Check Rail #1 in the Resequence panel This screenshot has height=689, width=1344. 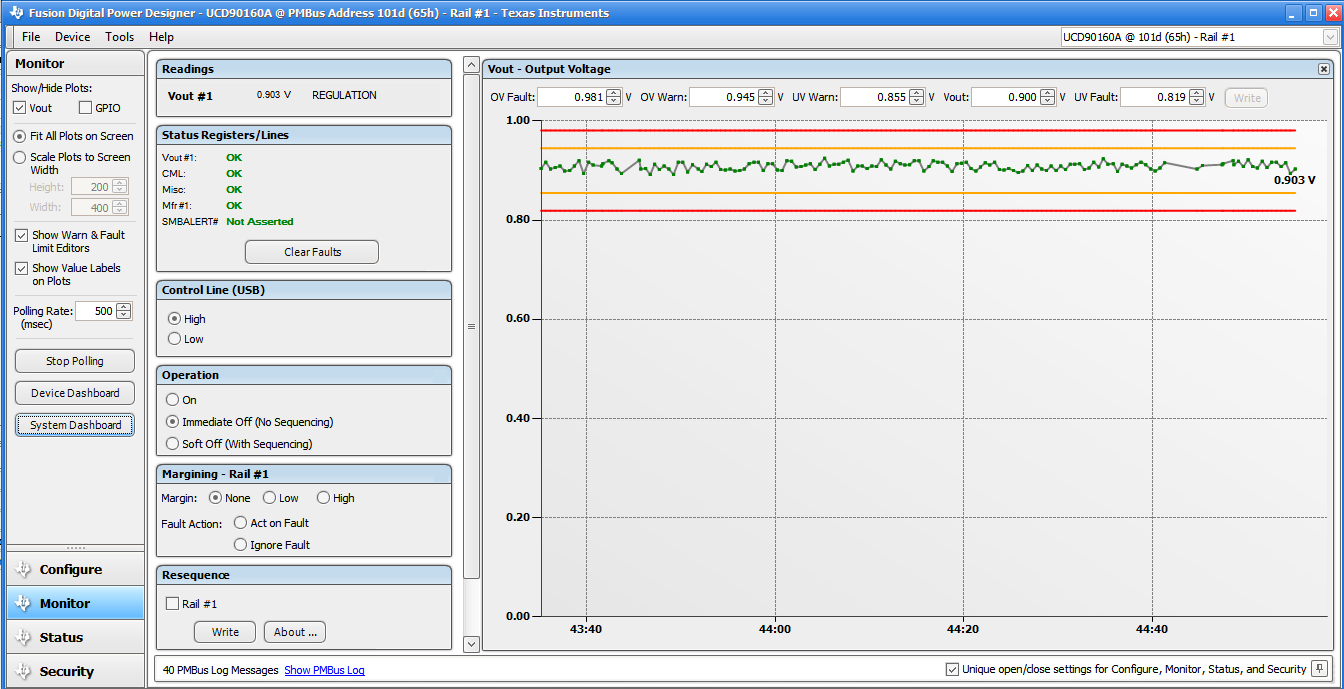(171, 603)
